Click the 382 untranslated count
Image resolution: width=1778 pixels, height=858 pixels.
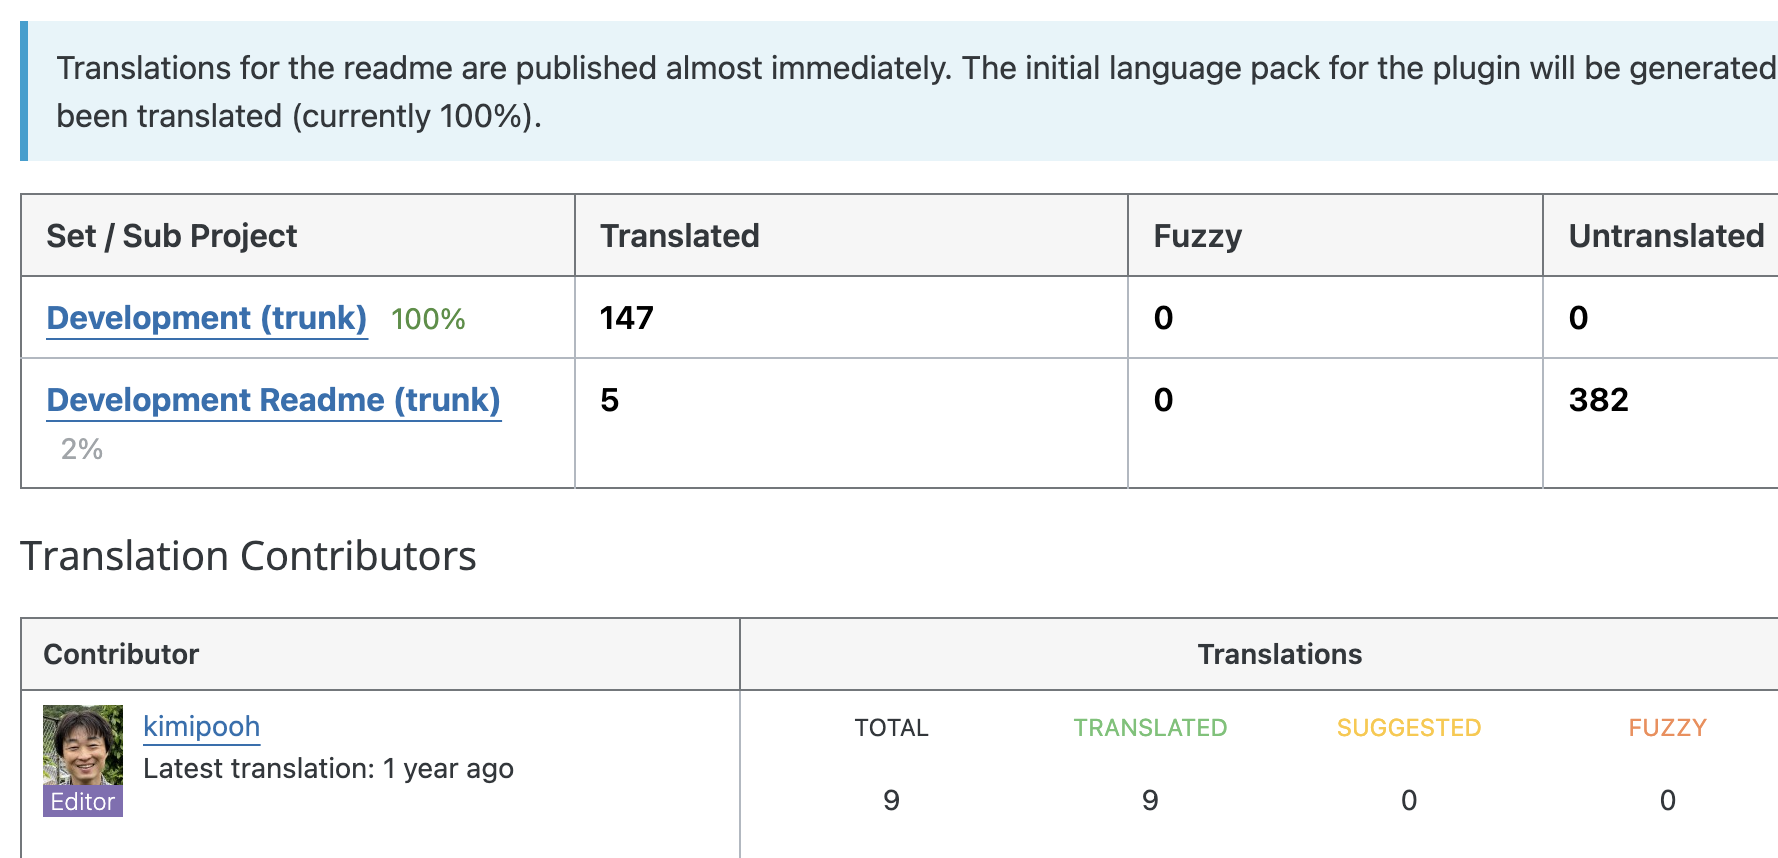click(1598, 400)
